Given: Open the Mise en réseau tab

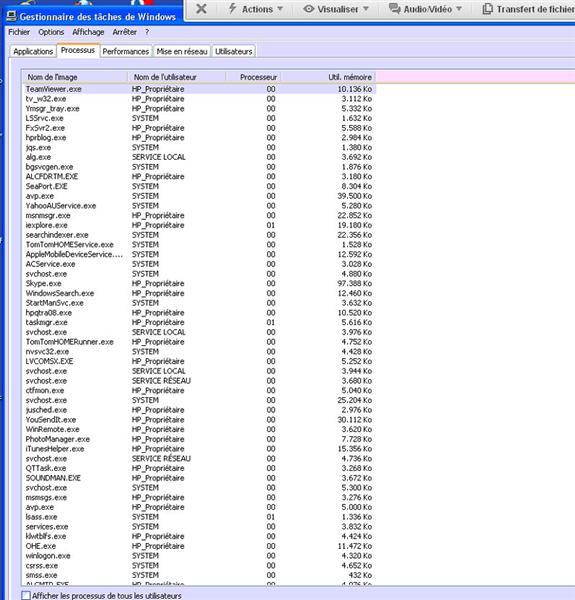Looking at the screenshot, I should 182,51.
